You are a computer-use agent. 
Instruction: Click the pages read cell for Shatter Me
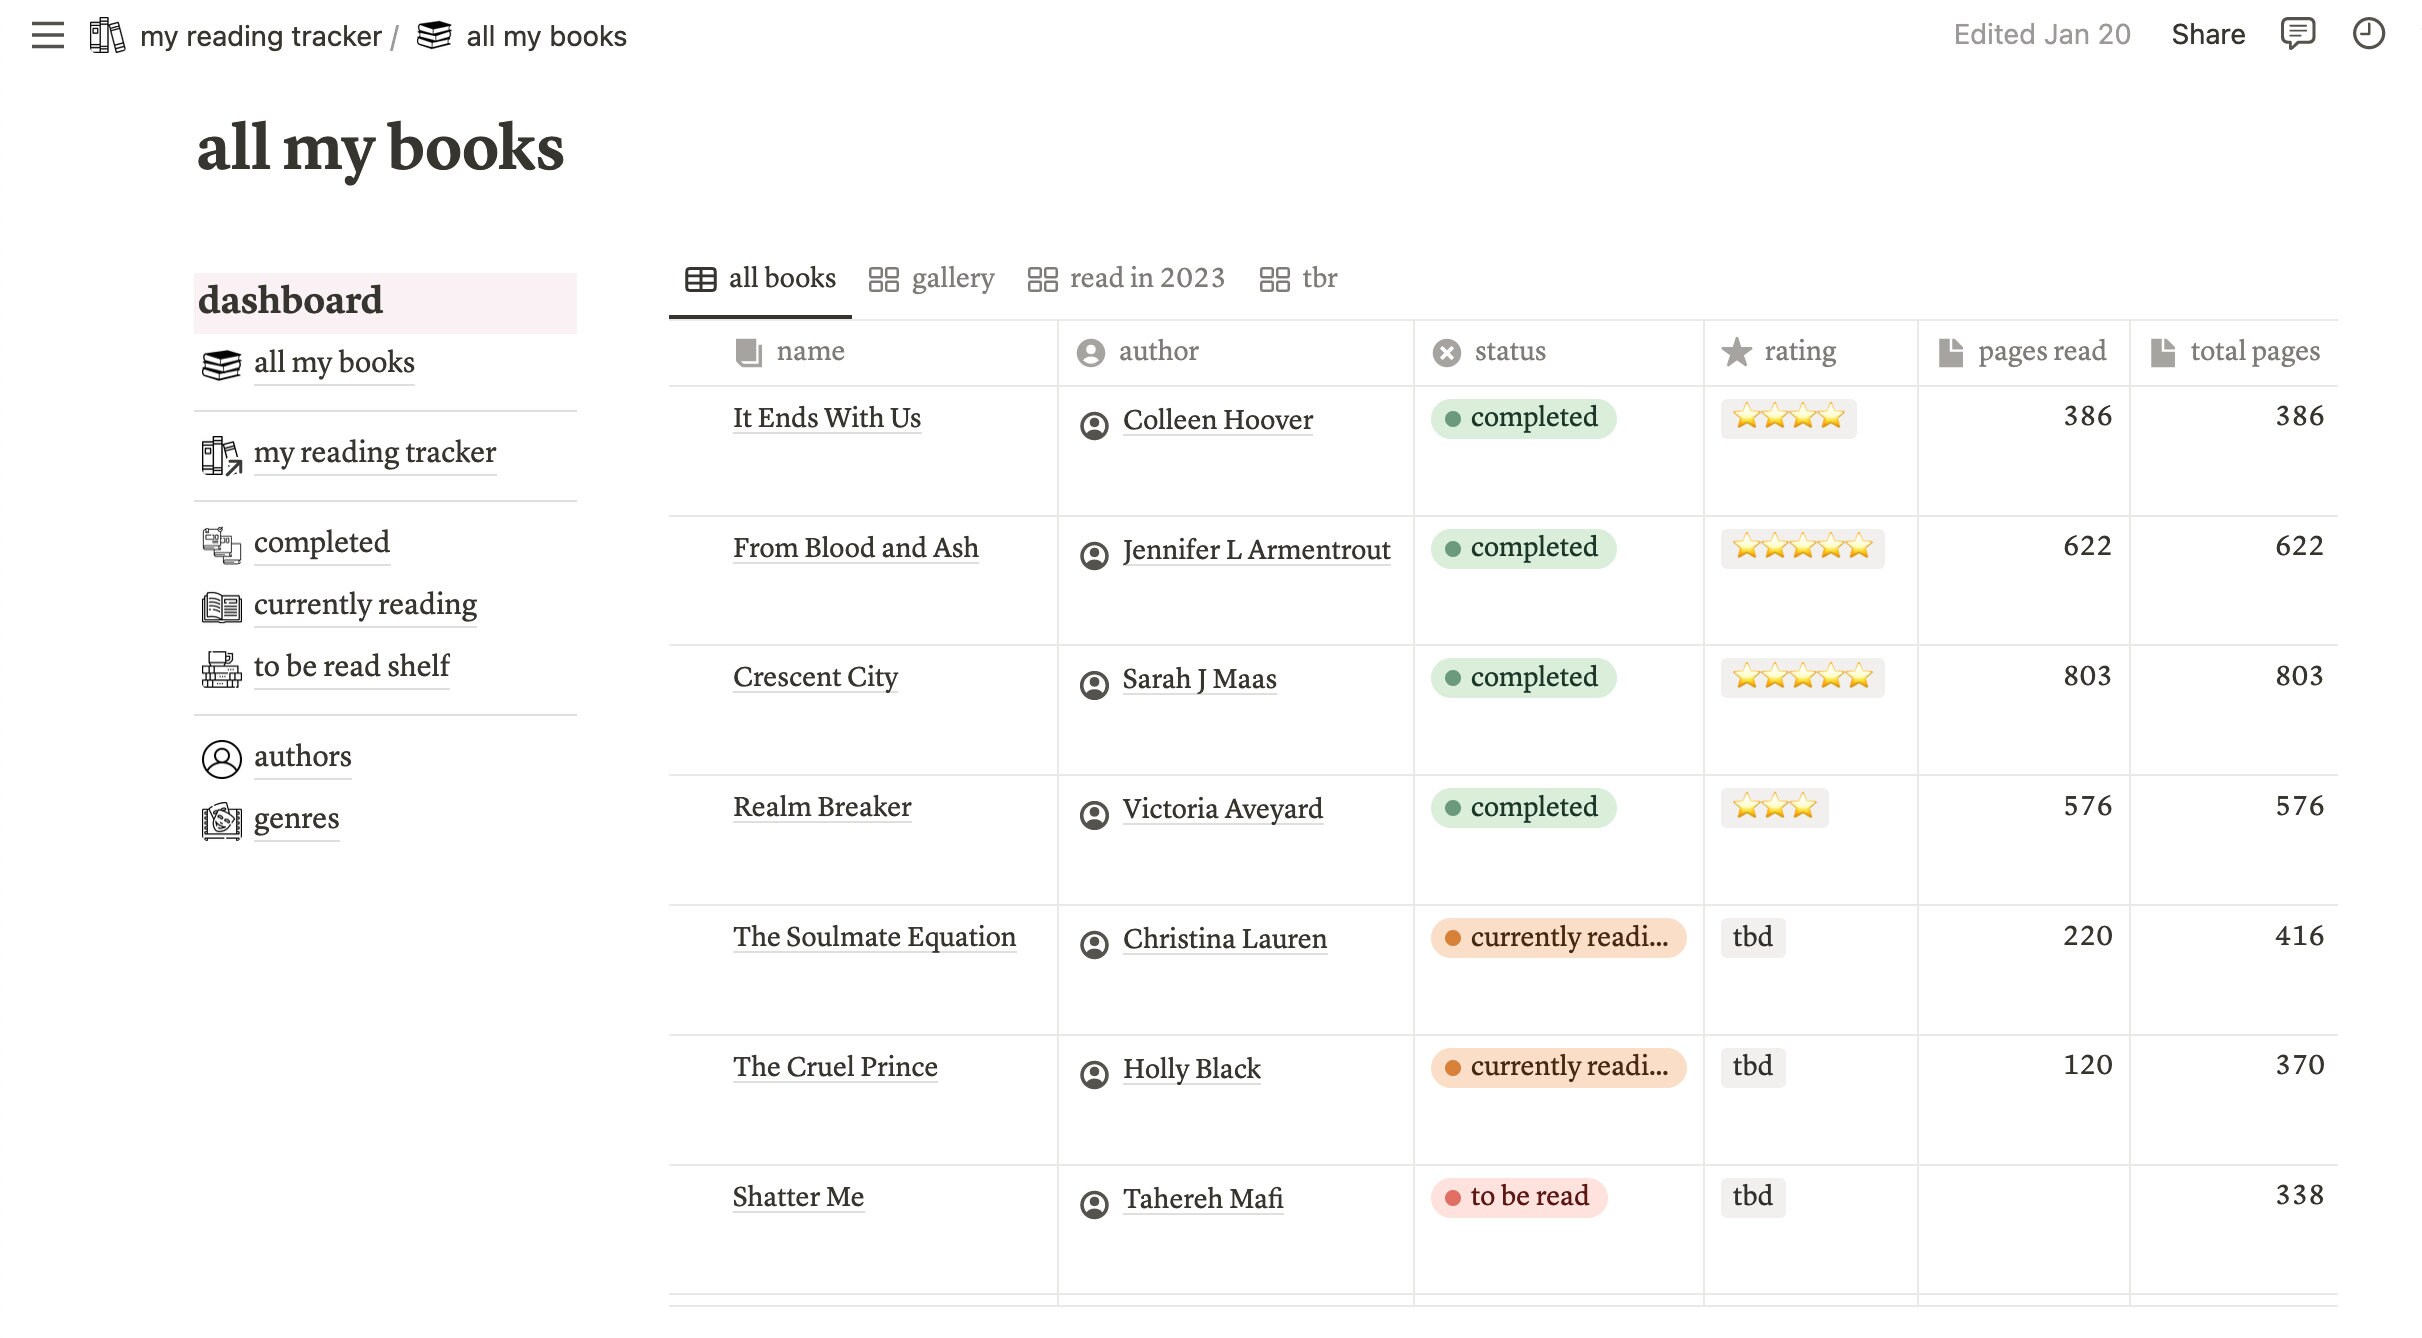2022,1197
